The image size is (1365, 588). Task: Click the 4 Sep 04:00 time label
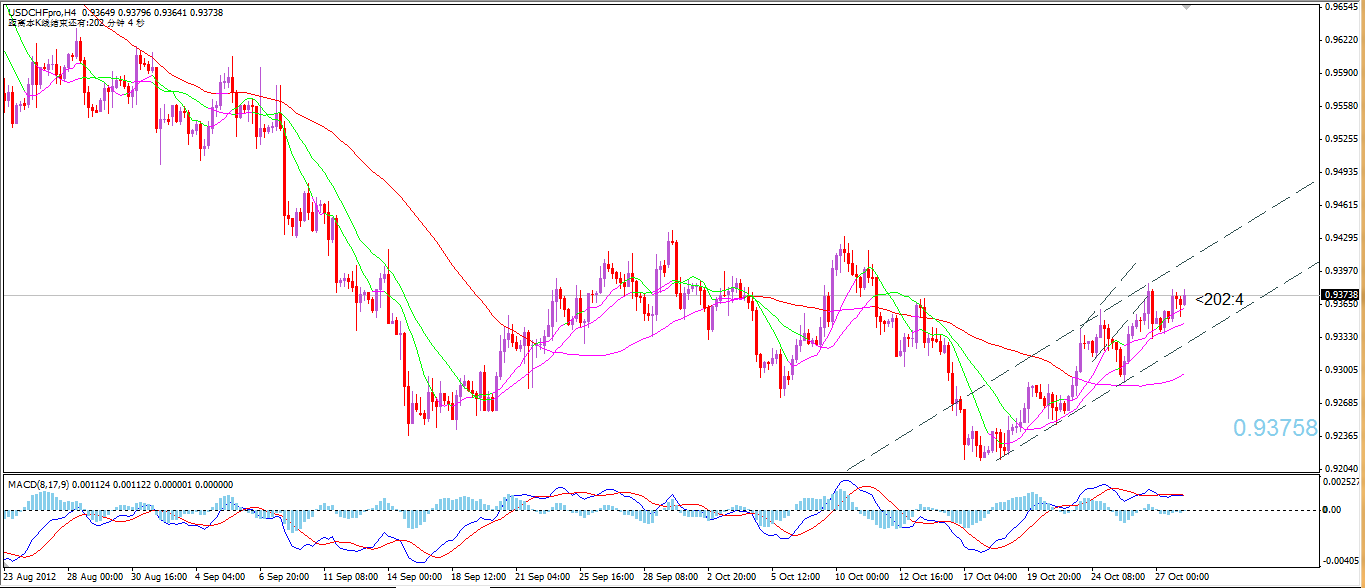coord(219,578)
